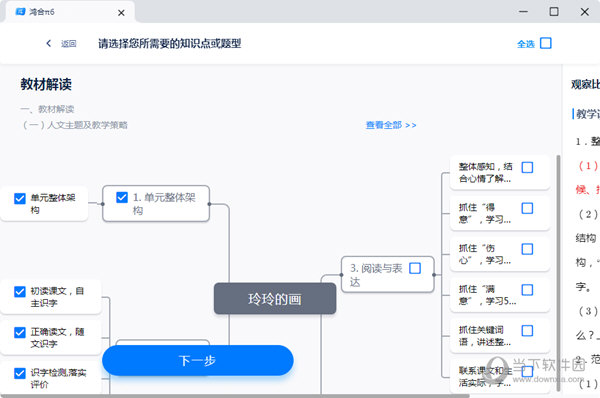The width and height of the screenshot is (600, 398).
Task: Click the 下一步 next-step button
Action: (x=198, y=360)
